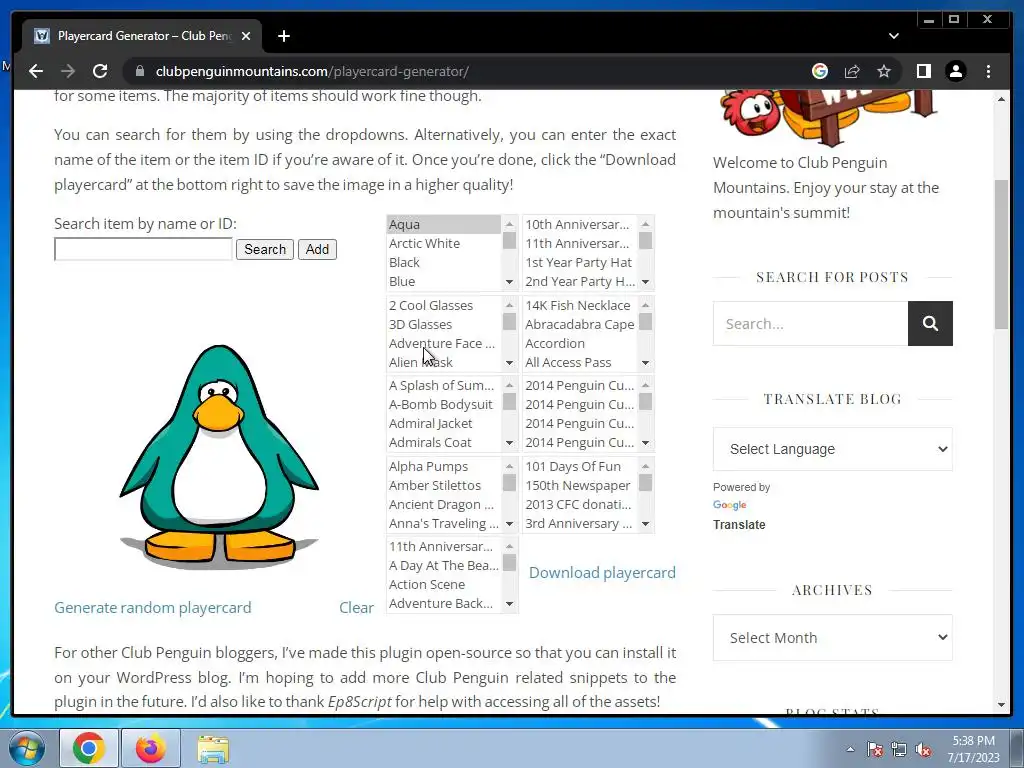1024x768 pixels.
Task: Select 14K Fish Necklace
Action: (x=579, y=305)
